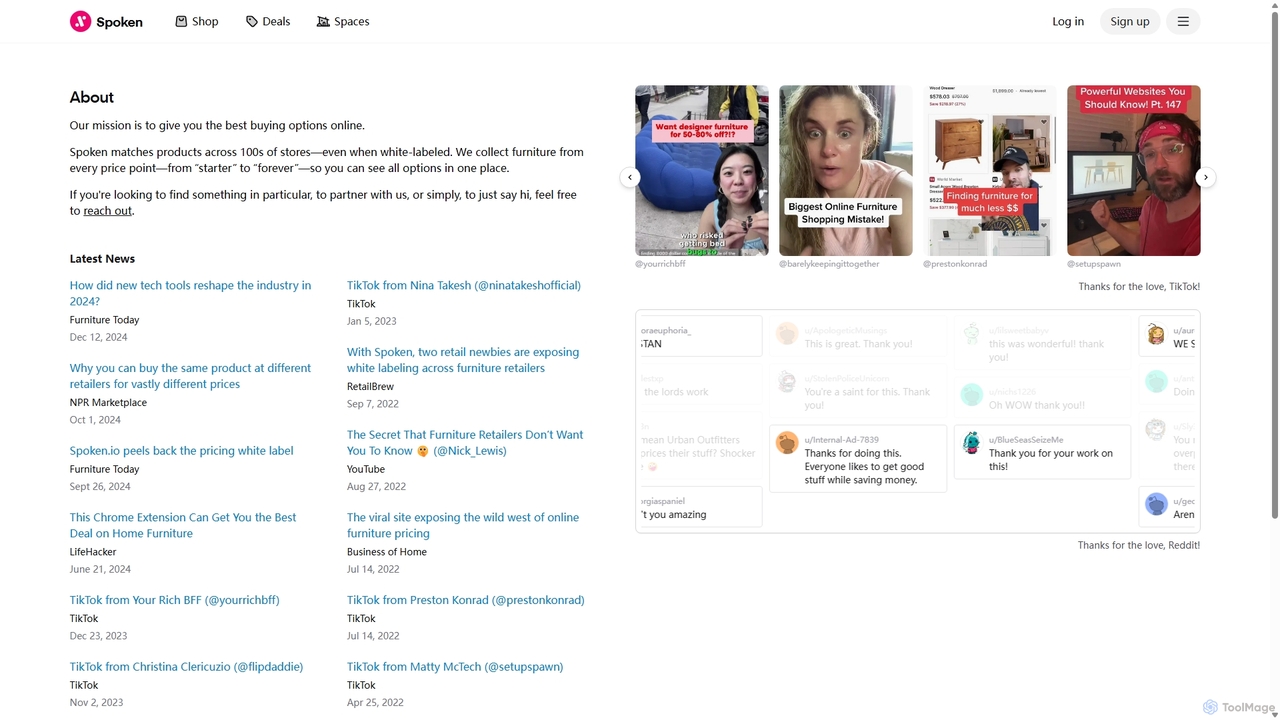Click the 'Thanks for the love, TikTok!' text

coord(1139,287)
